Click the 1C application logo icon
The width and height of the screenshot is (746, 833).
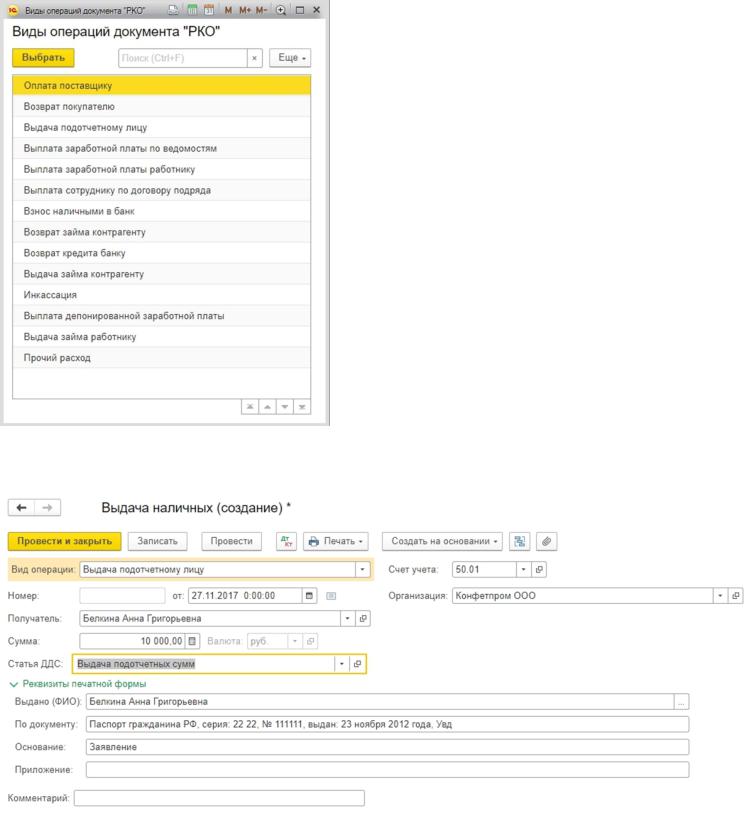(x=13, y=10)
